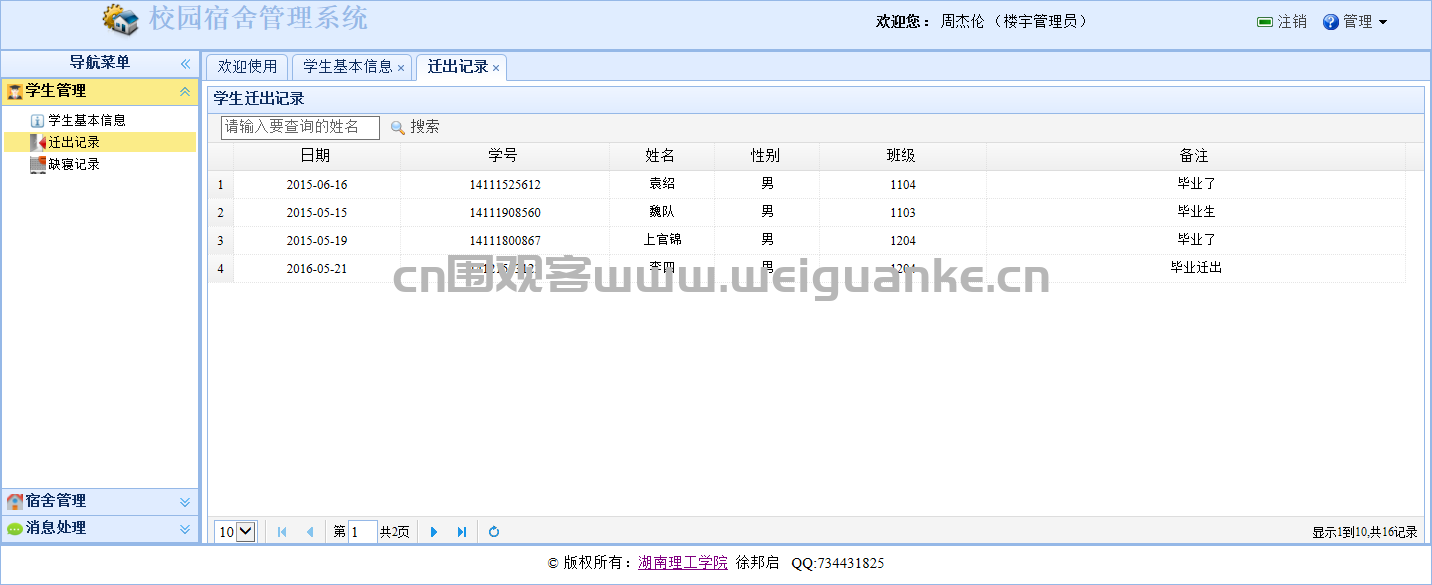Go to next page of records
The image size is (1432, 585).
[434, 532]
